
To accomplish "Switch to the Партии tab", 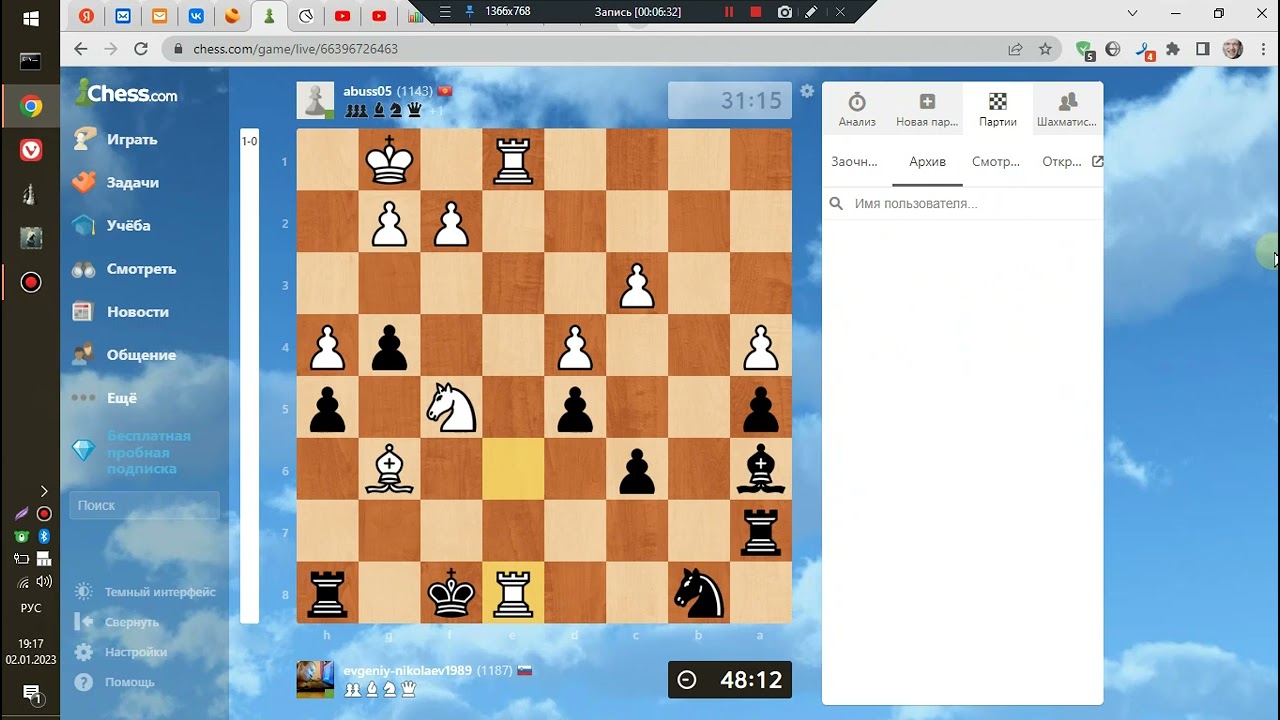I will point(998,109).
